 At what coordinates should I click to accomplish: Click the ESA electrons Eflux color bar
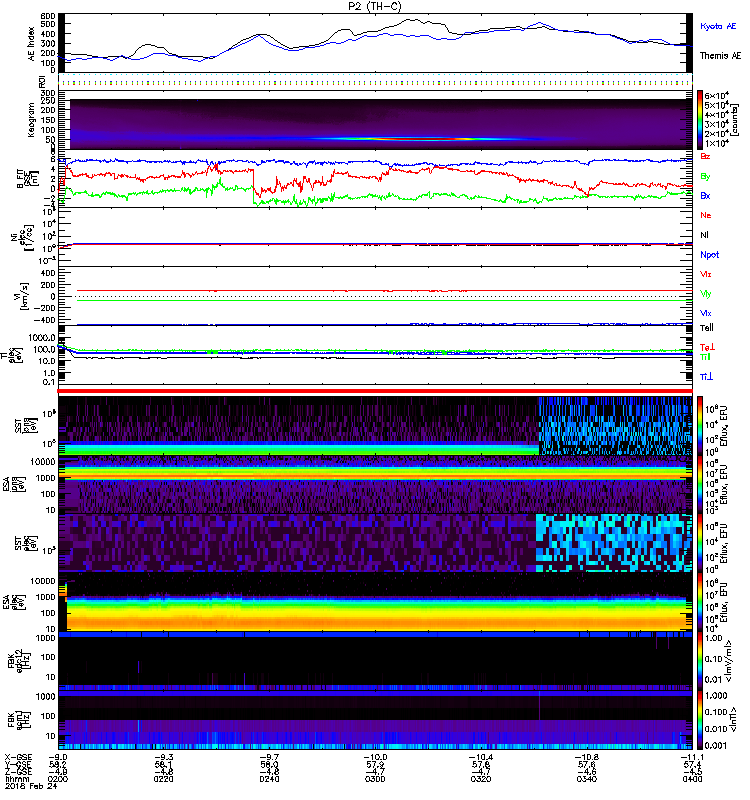700,602
